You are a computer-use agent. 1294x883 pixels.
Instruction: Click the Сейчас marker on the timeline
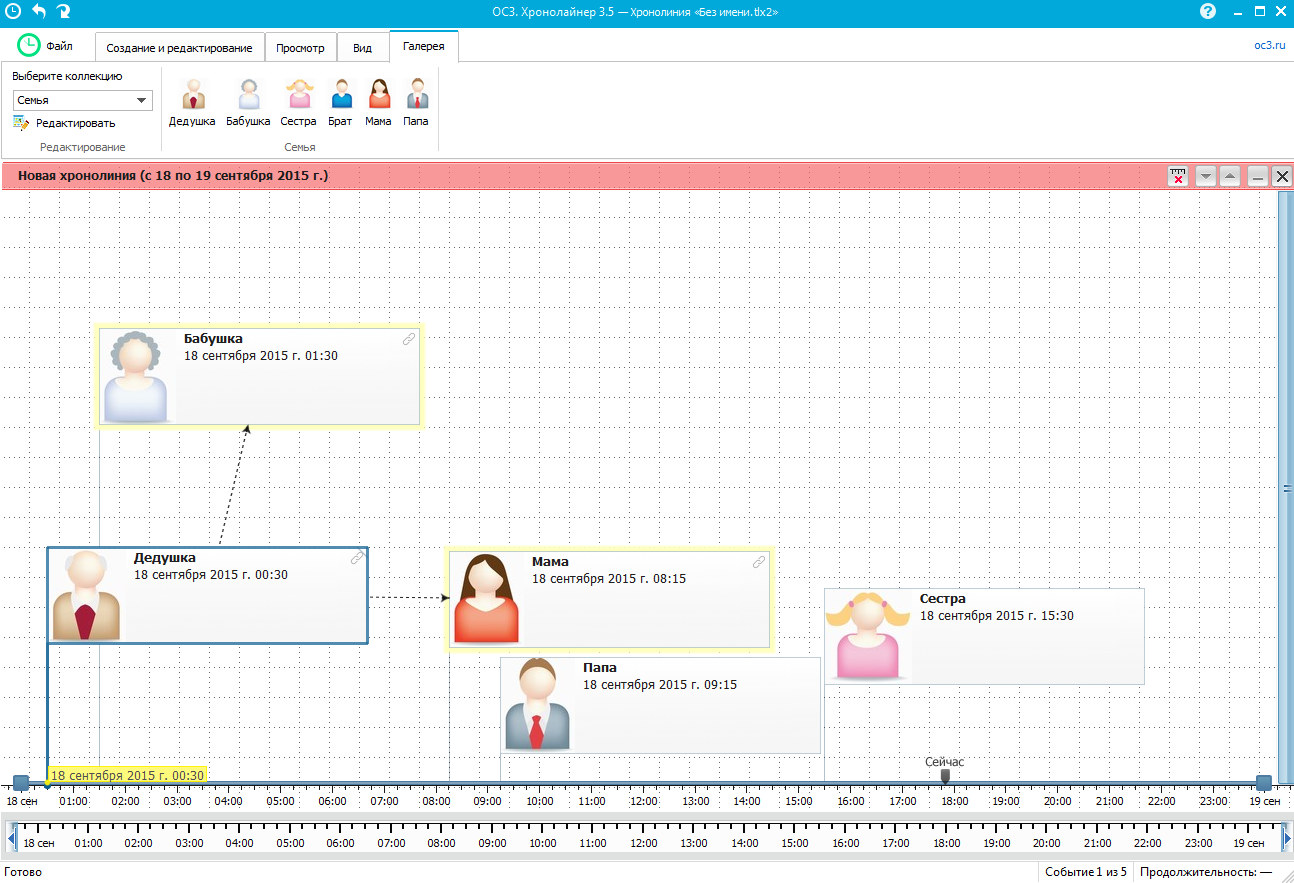pos(945,775)
